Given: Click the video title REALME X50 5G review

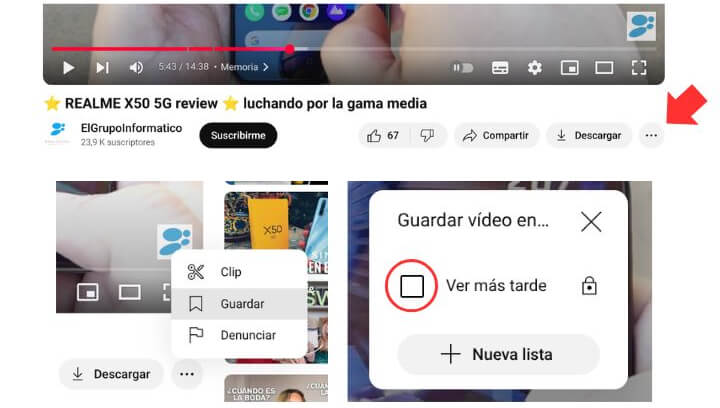Looking at the screenshot, I should [x=235, y=103].
